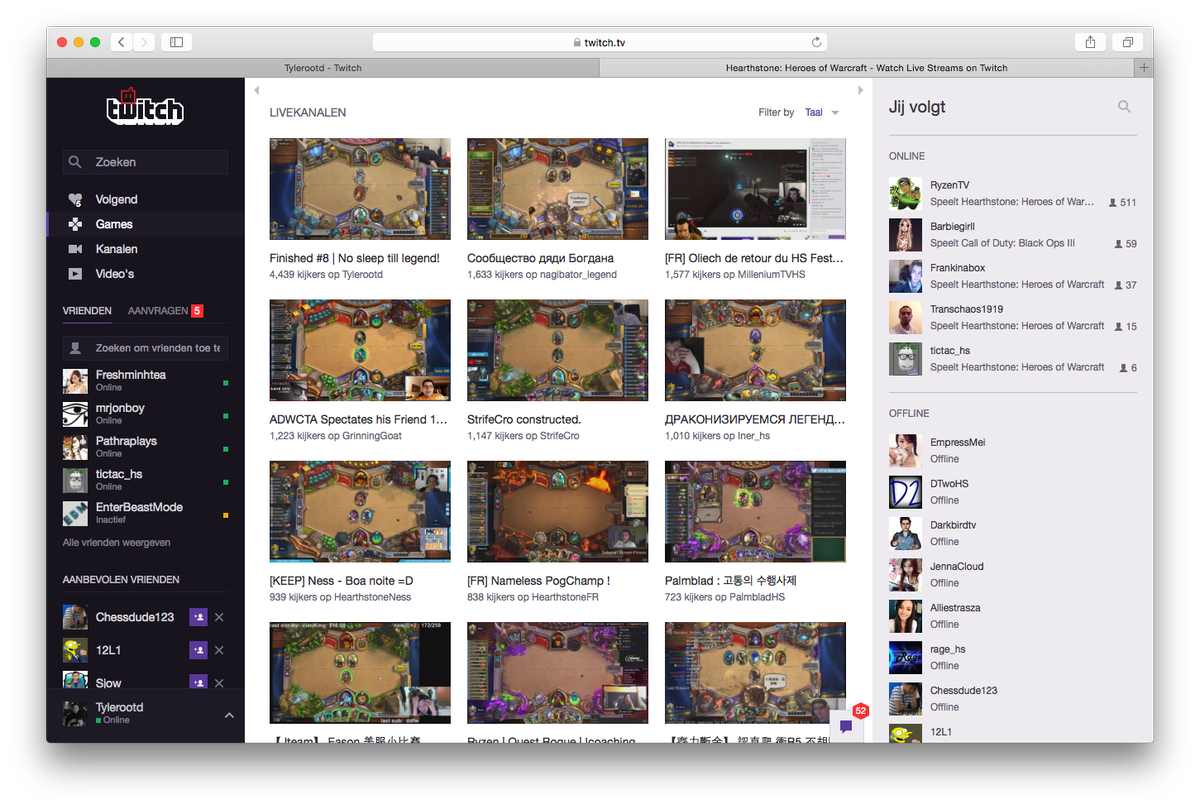Image resolution: width=1200 pixels, height=809 pixels.
Task: Open new Safari tab plus button
Action: point(1144,68)
